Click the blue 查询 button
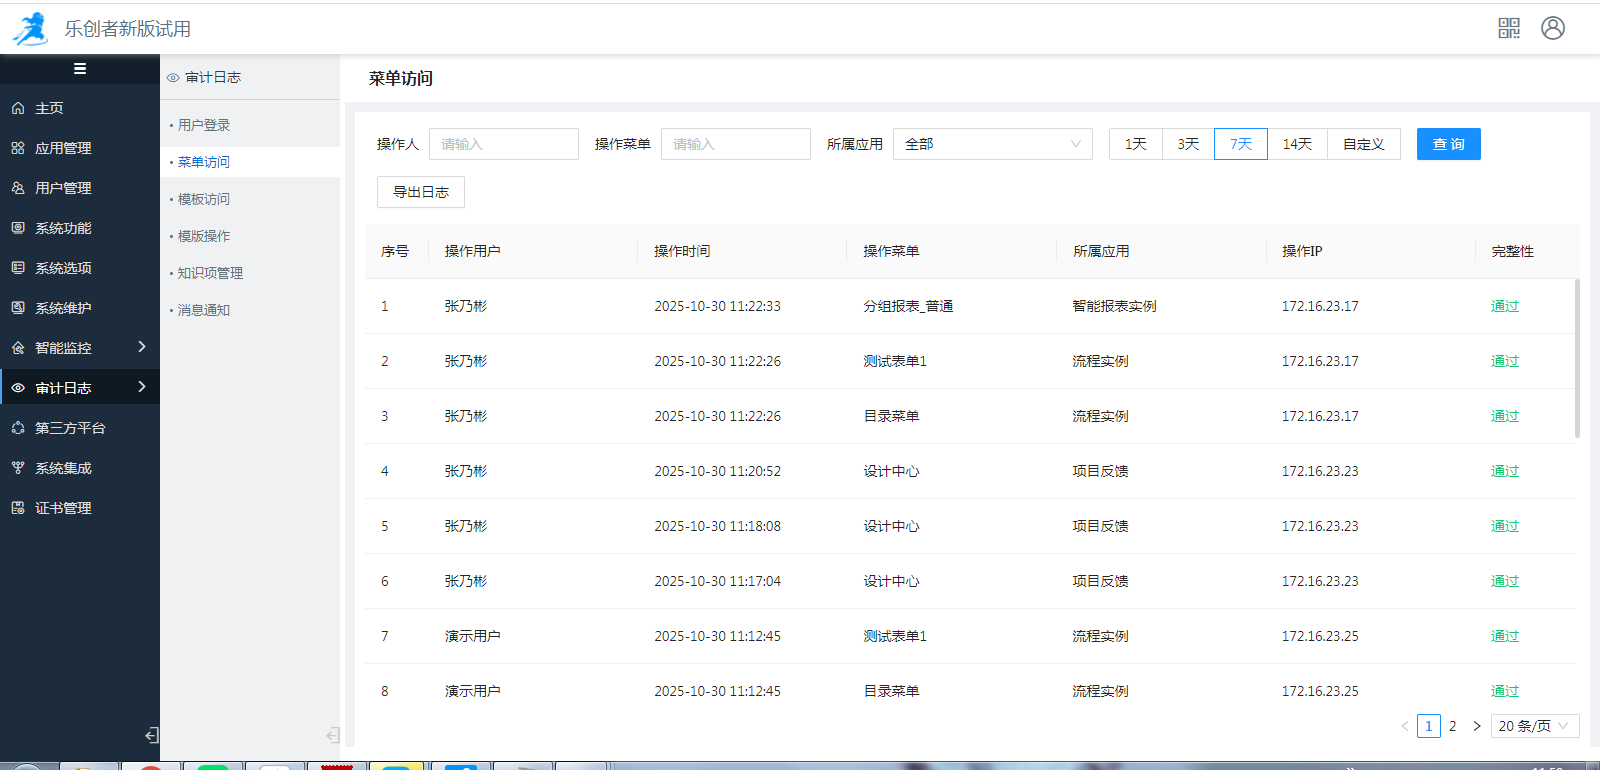1601x770 pixels. click(x=1448, y=144)
